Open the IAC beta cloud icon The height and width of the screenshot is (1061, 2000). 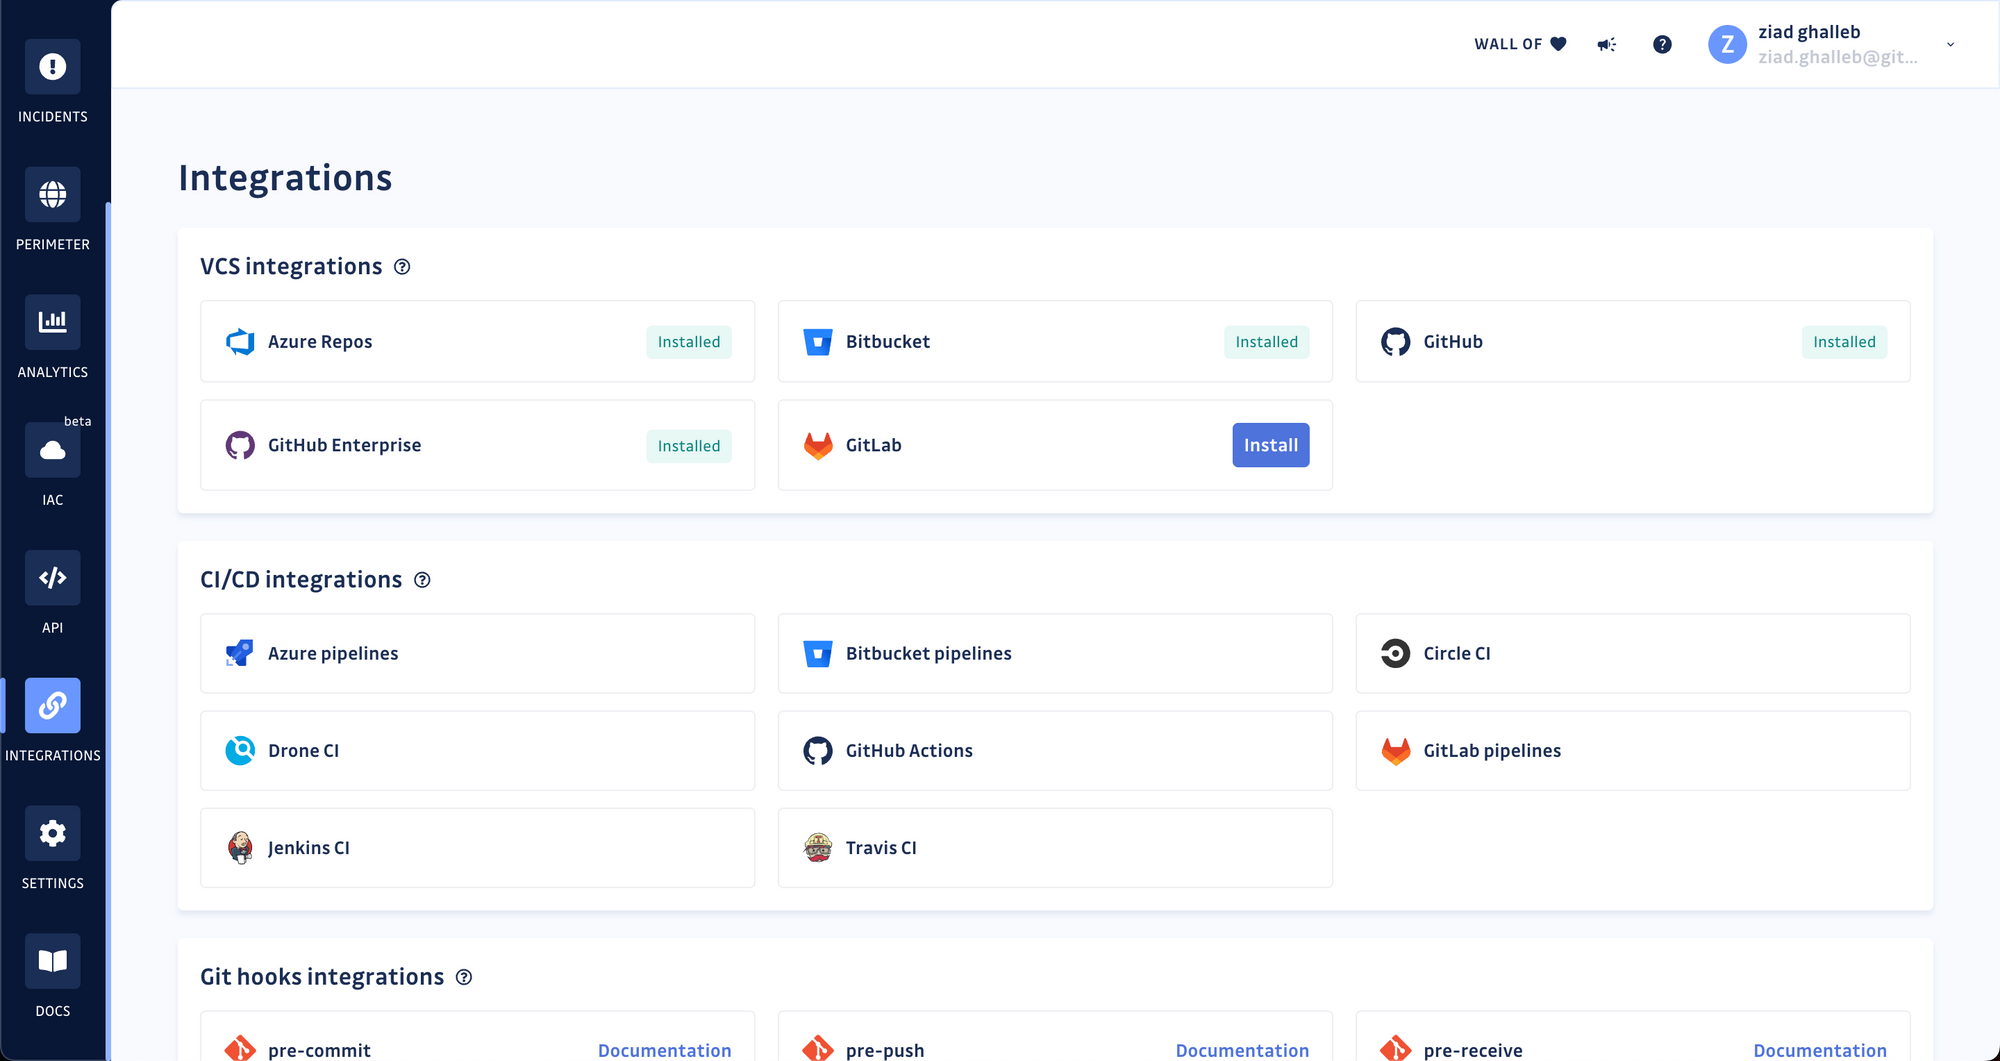click(x=52, y=450)
